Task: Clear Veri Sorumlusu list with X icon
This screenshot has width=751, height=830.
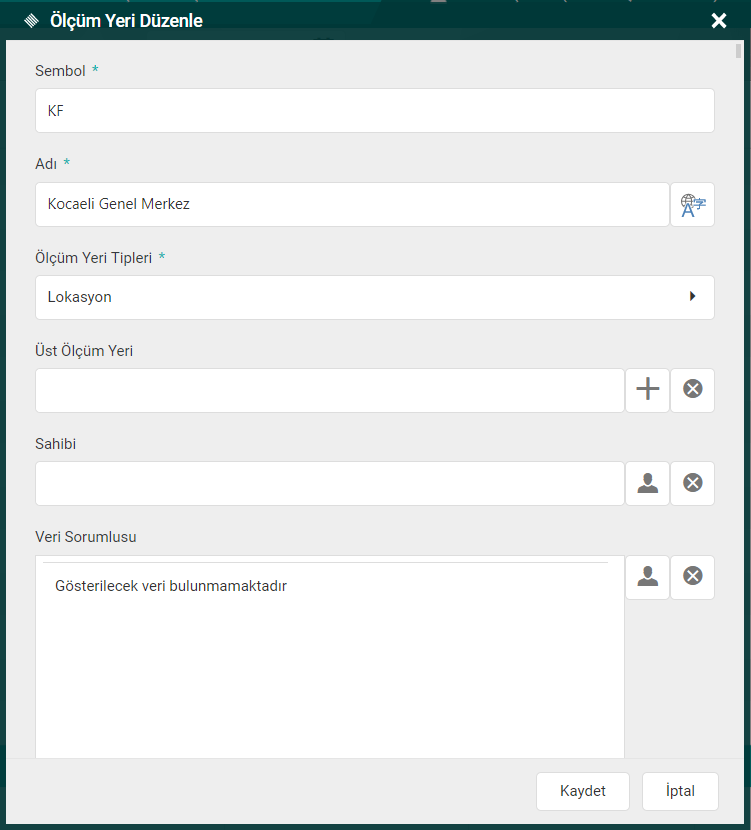Action: 692,577
